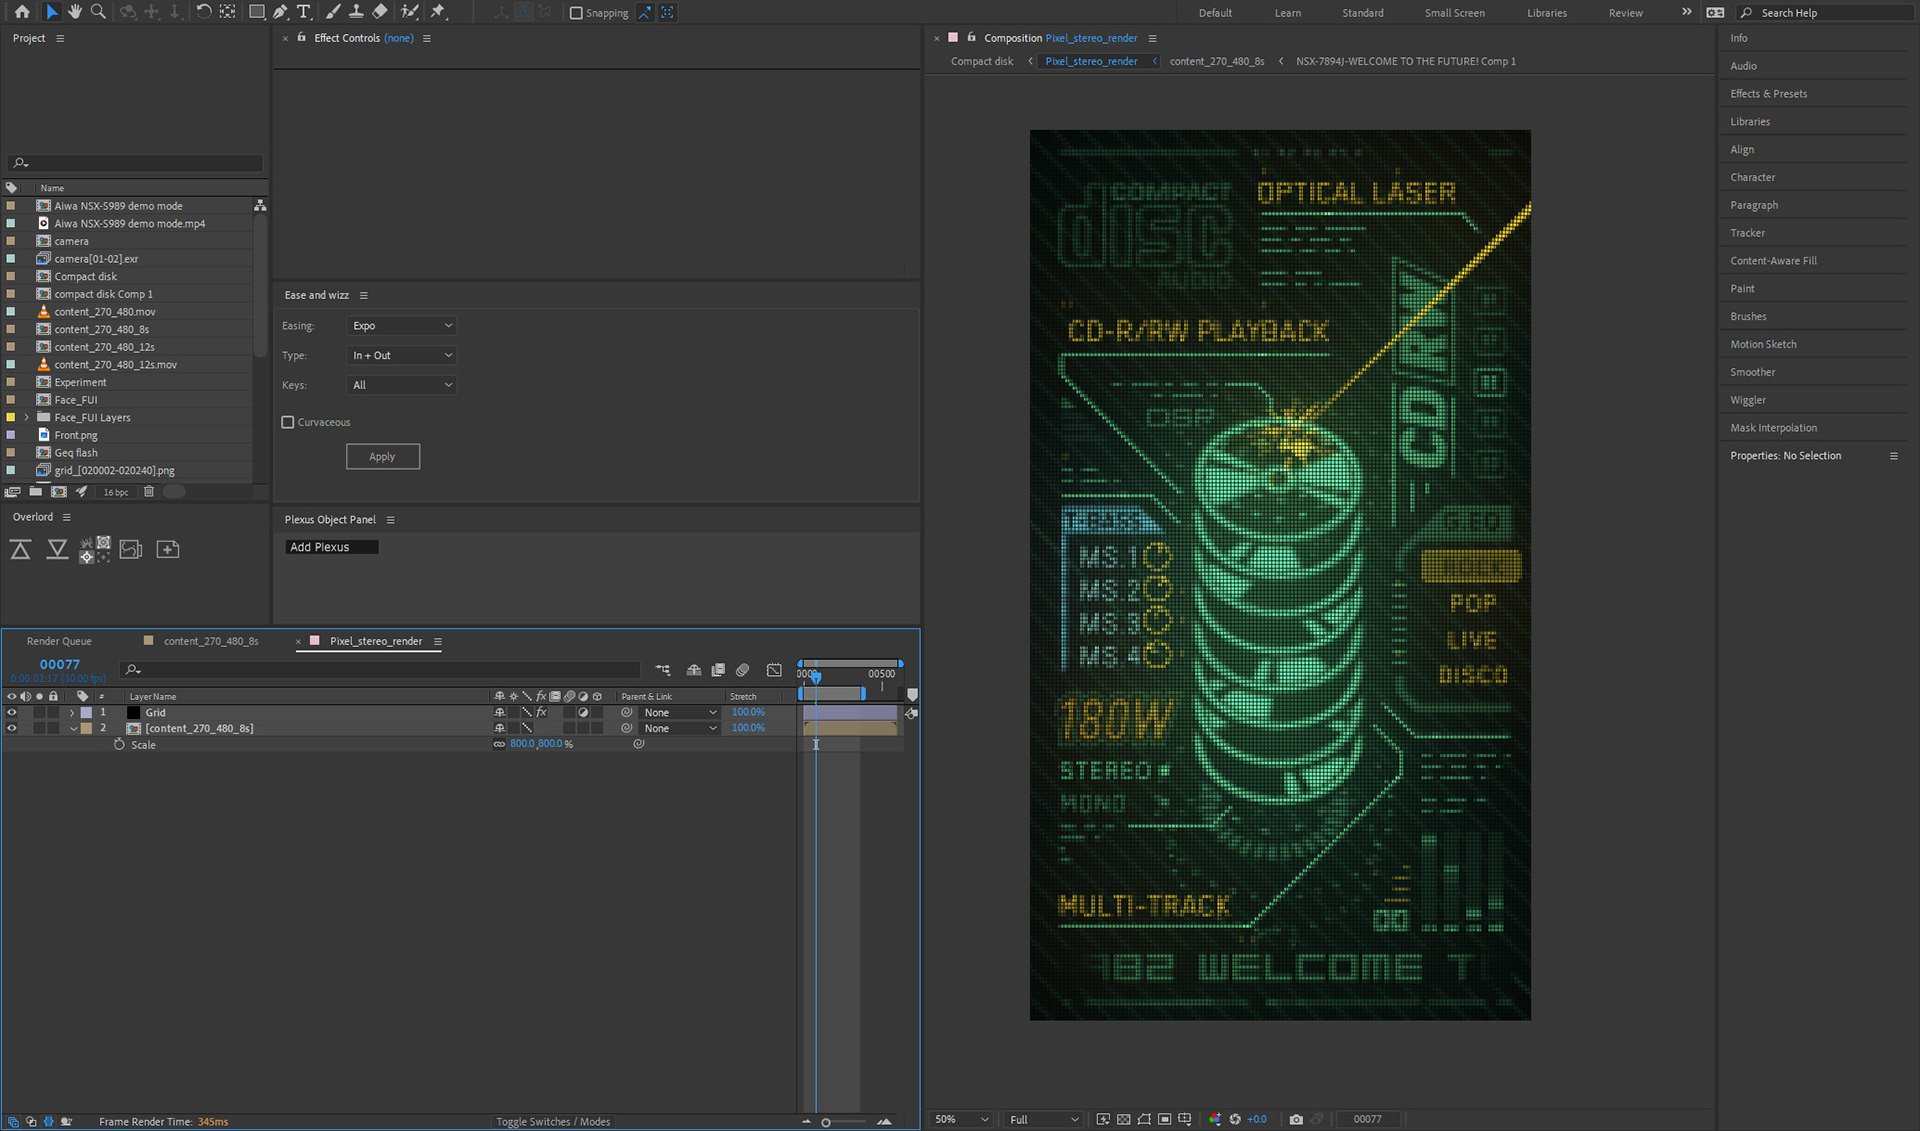The height and width of the screenshot is (1131, 1920).
Task: Click the Home icon in the toolbar
Action: pyautogui.click(x=22, y=12)
